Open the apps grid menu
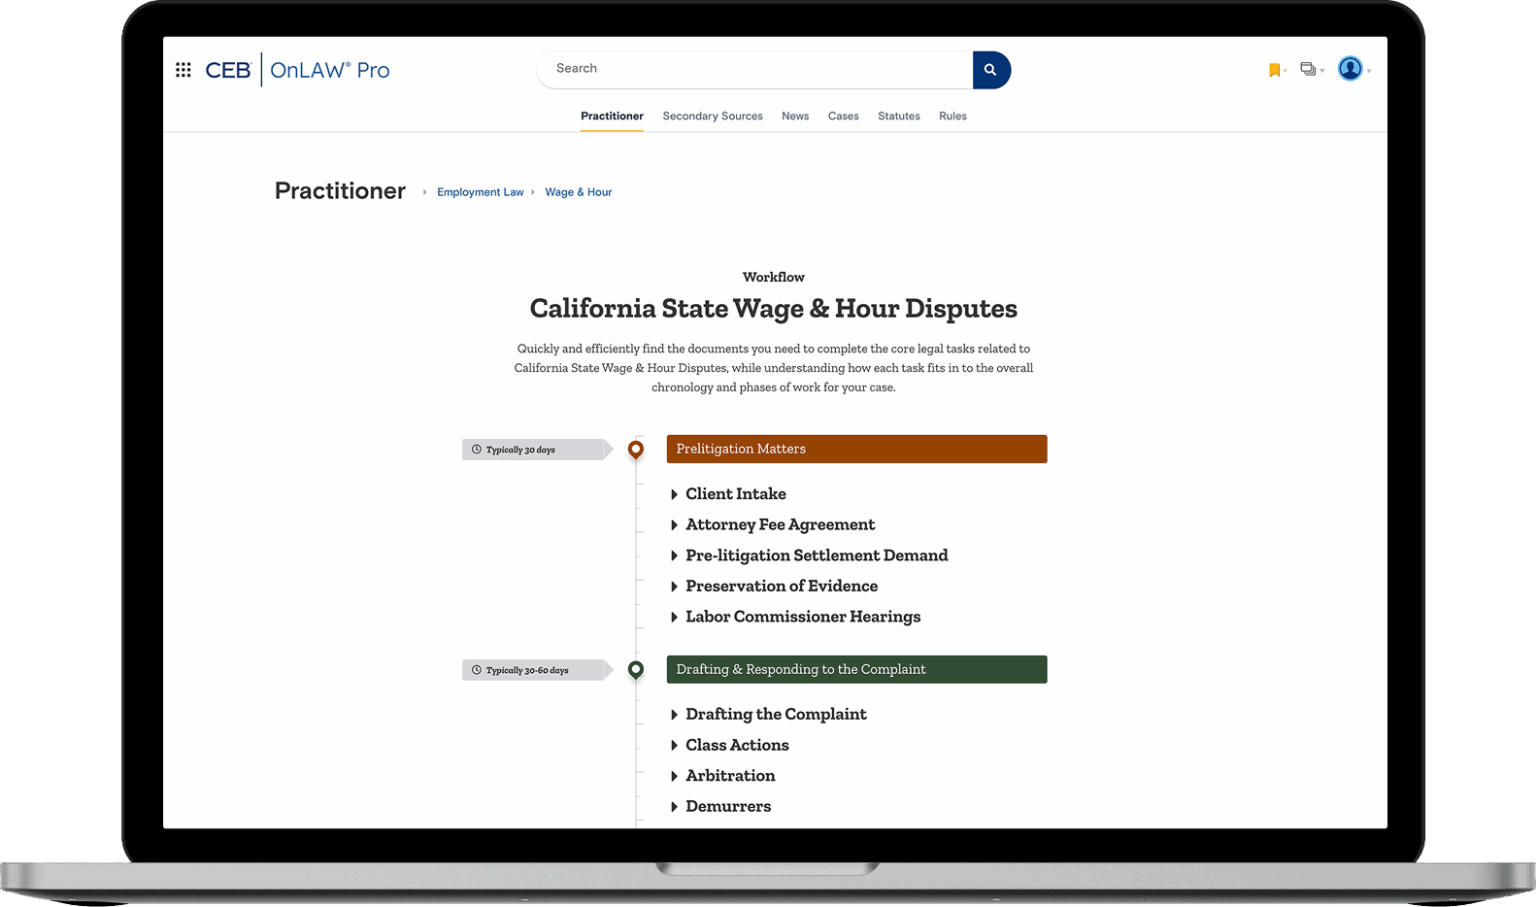 [x=183, y=68]
